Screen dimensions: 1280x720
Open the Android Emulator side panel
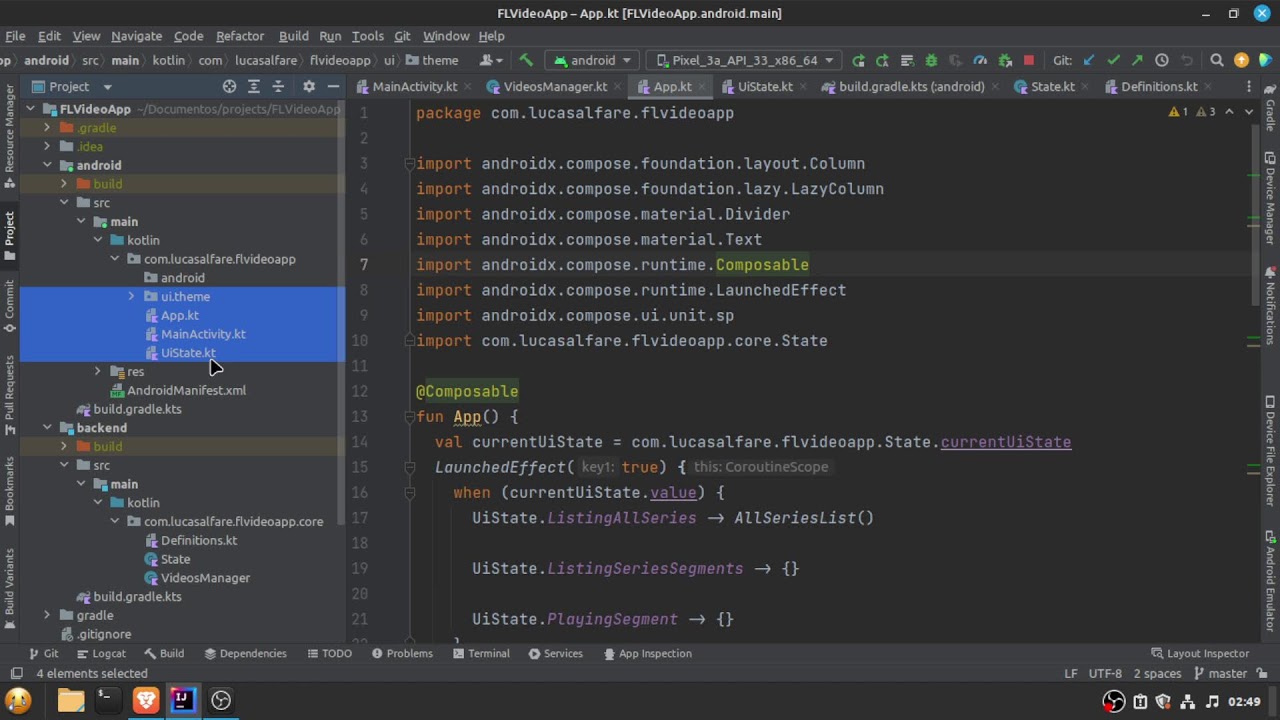click(1270, 583)
